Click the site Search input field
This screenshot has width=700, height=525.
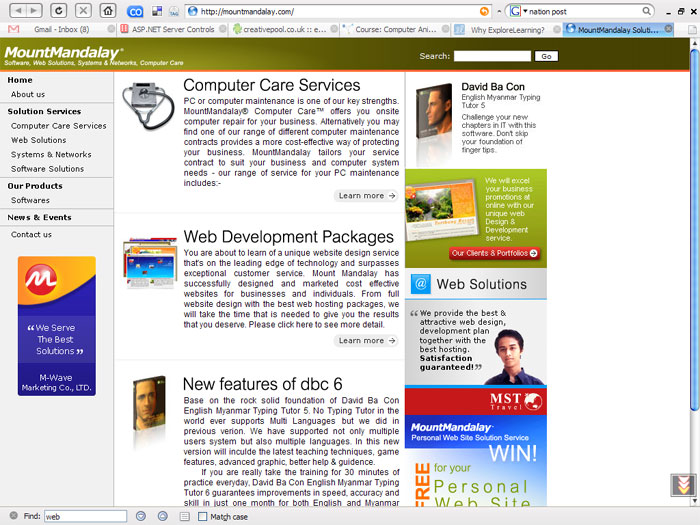[492, 56]
